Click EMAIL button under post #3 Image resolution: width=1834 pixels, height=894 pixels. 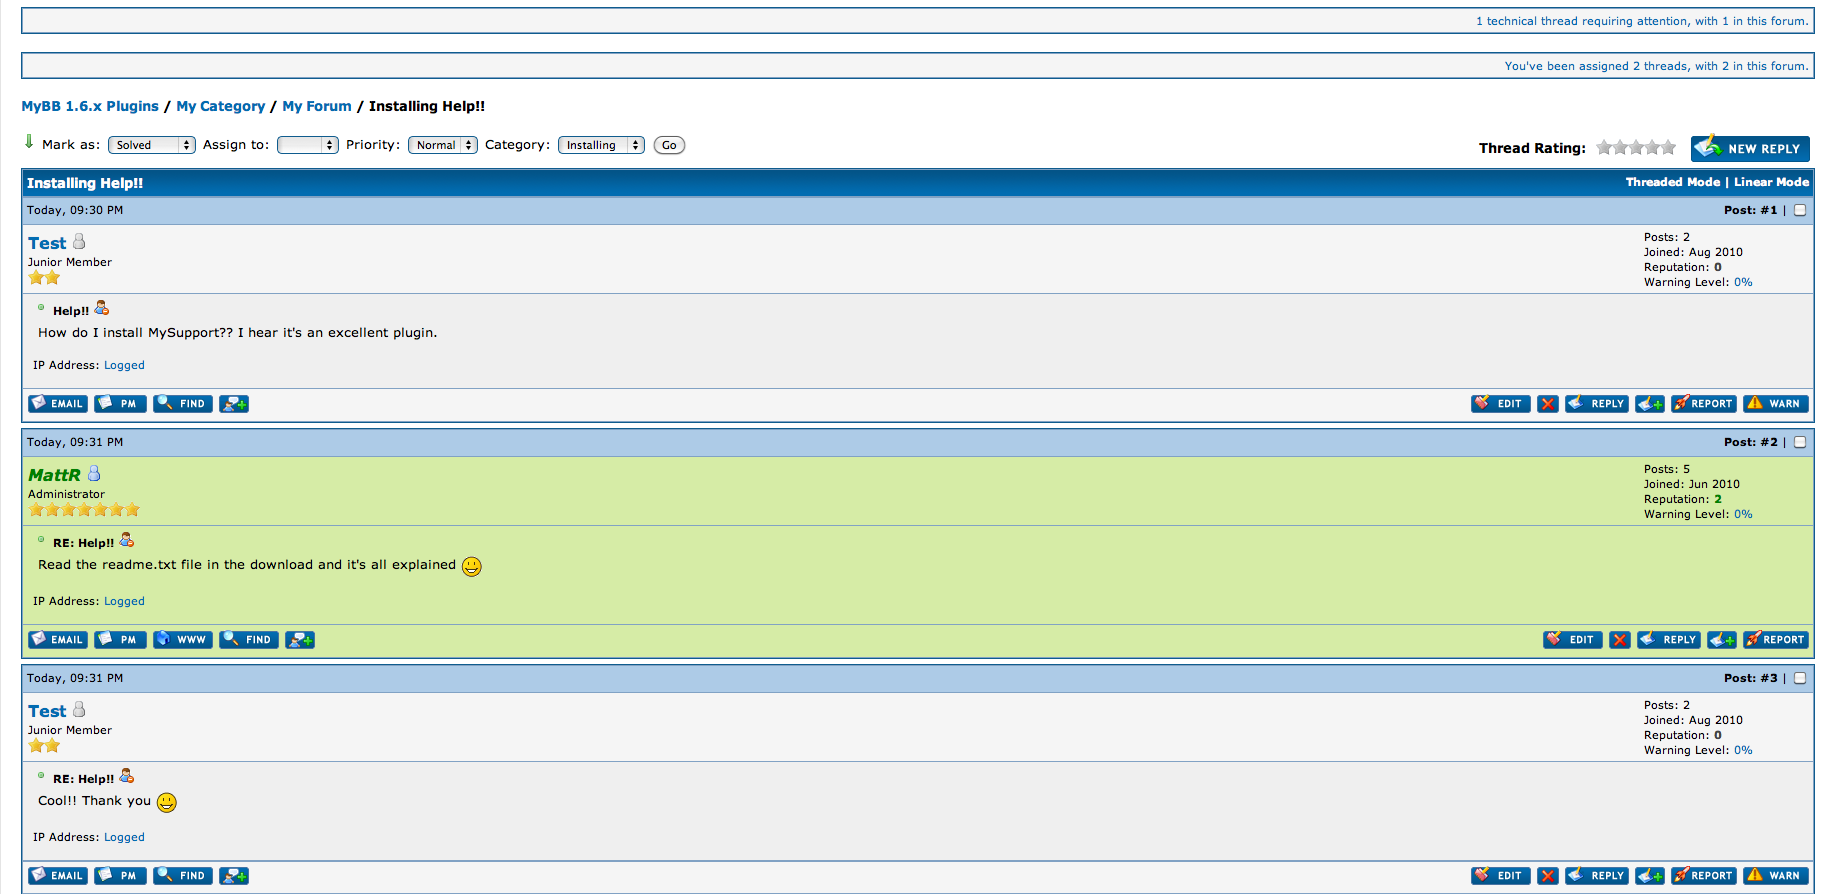[x=58, y=876]
